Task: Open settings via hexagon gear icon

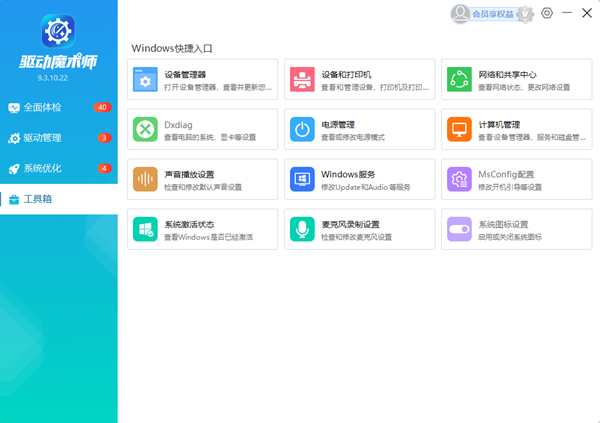Action: point(547,13)
